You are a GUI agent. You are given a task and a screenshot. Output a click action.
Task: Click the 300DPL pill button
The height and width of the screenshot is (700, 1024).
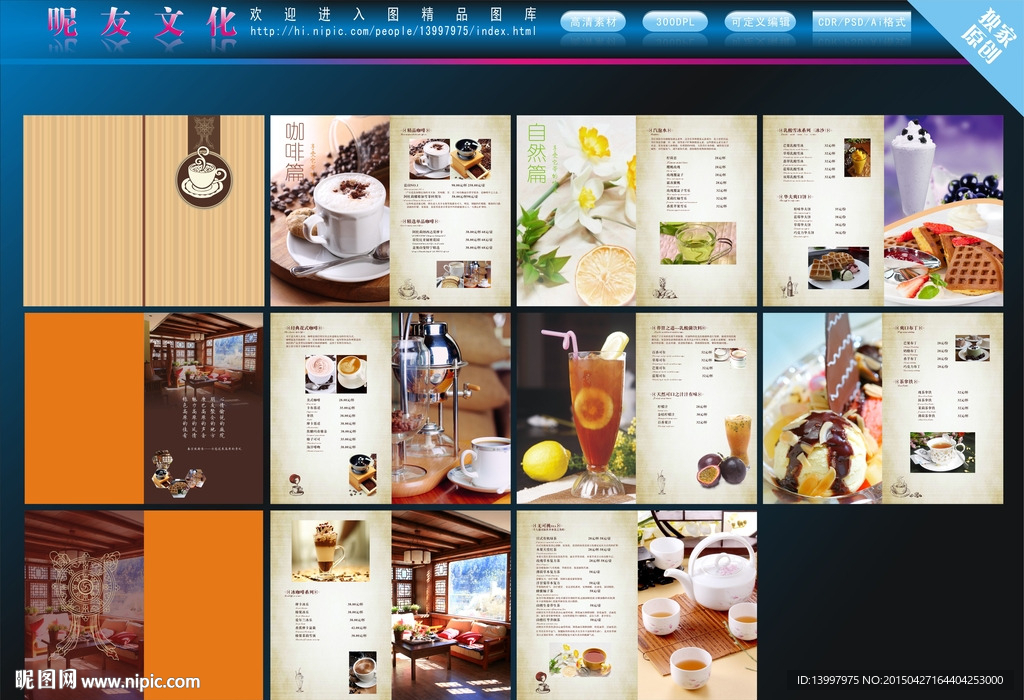675,22
